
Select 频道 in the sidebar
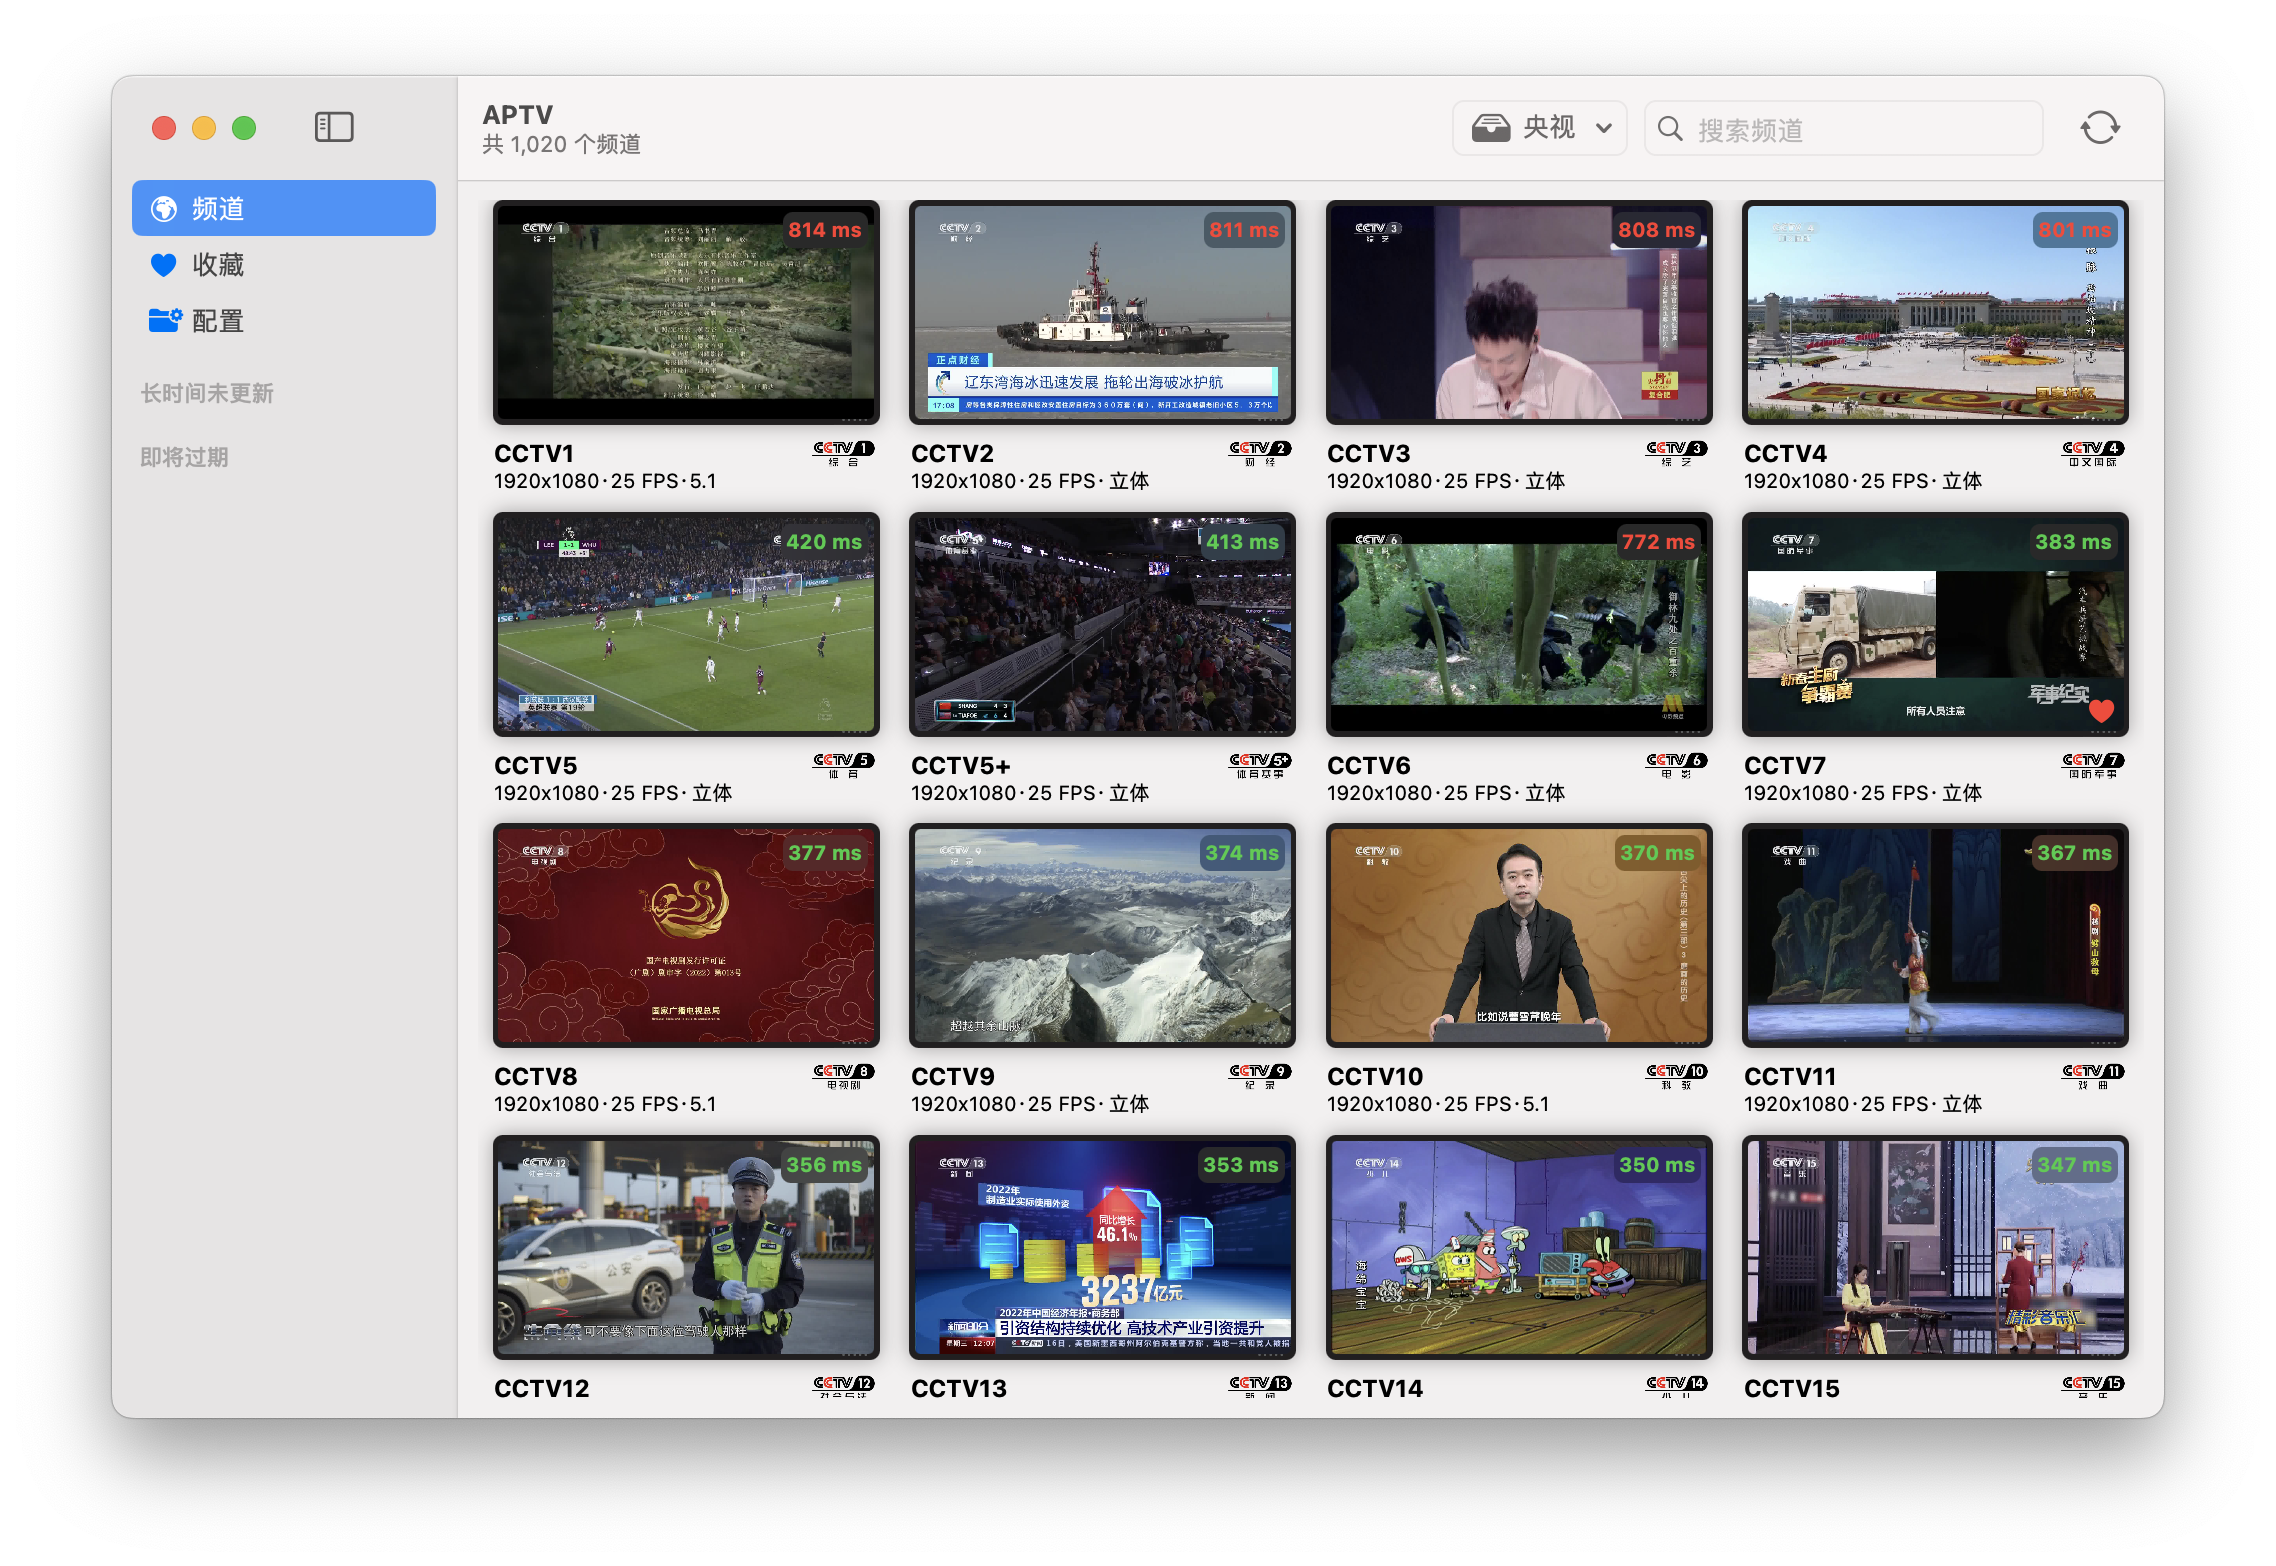point(284,208)
